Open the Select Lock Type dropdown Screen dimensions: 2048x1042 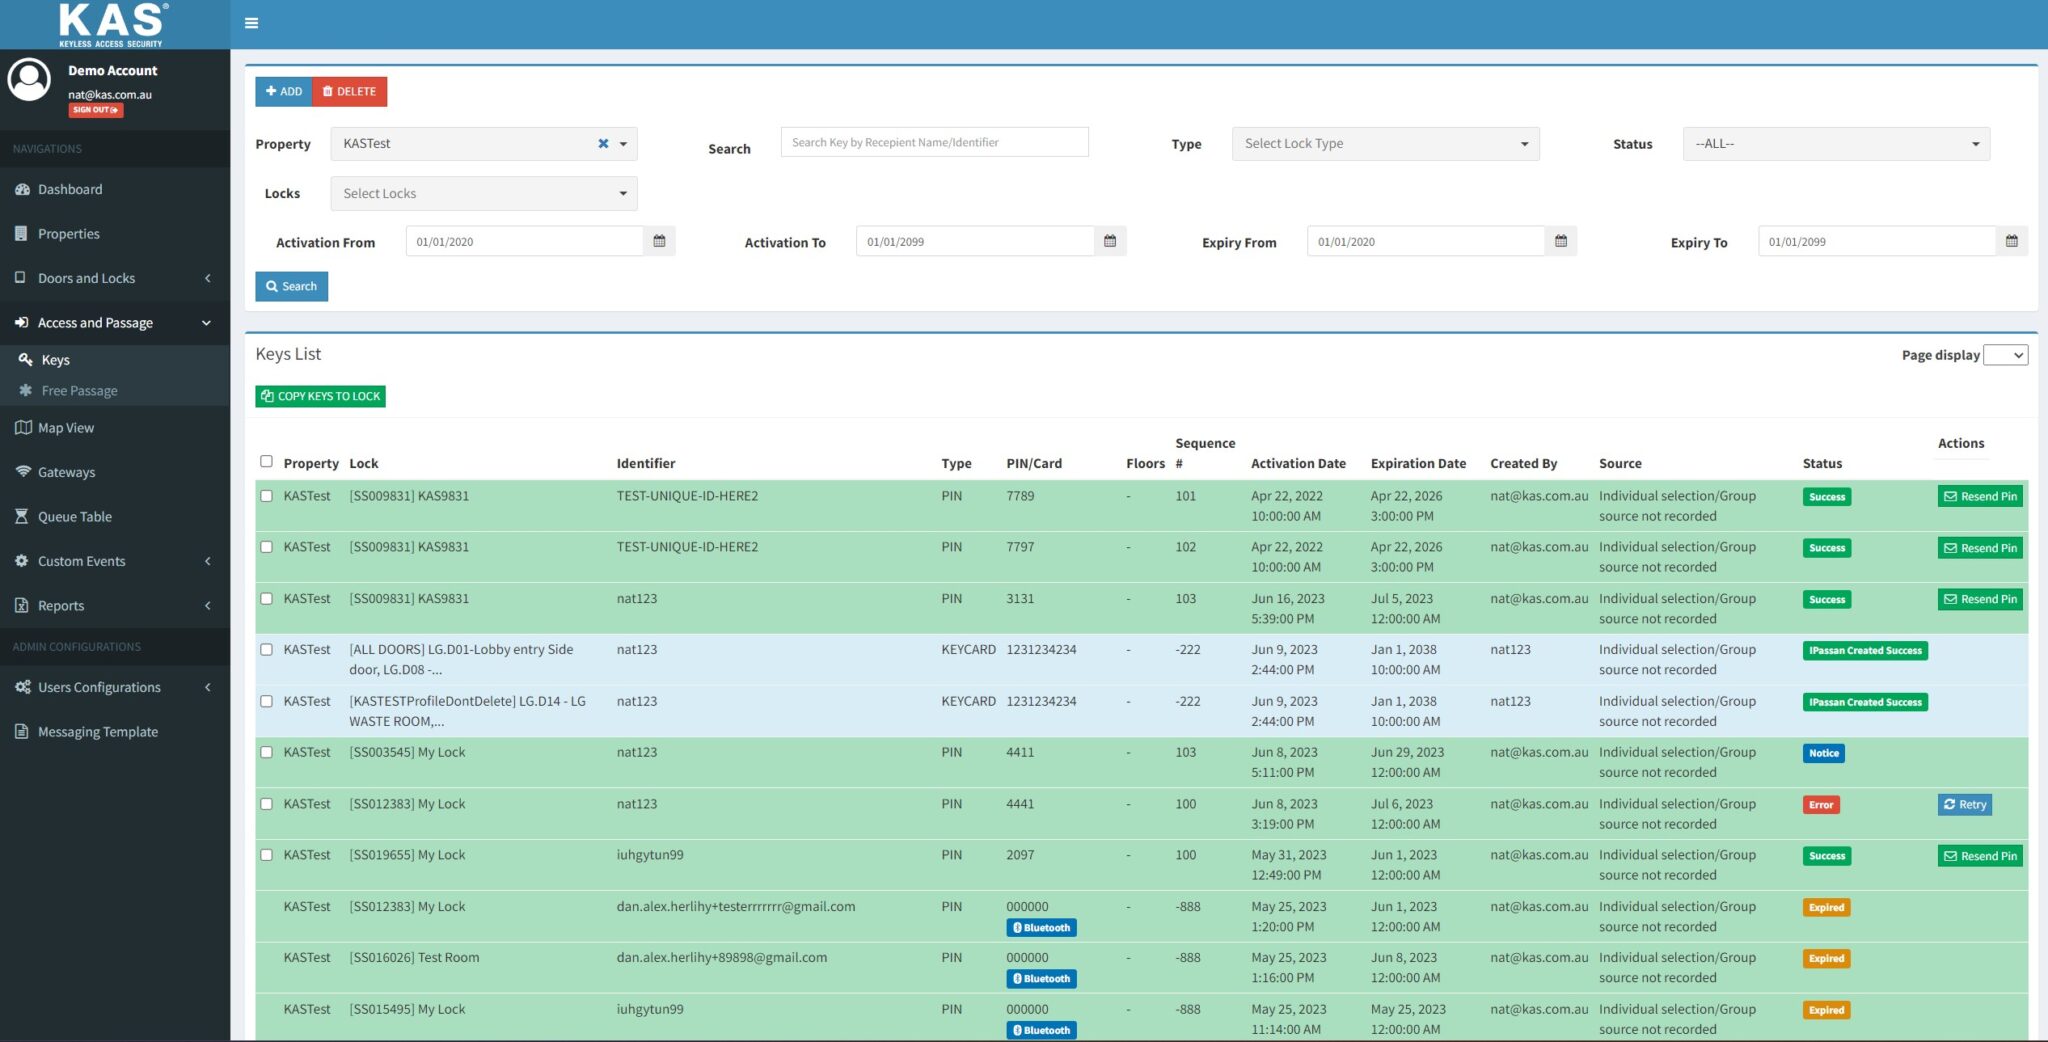pos(1385,143)
